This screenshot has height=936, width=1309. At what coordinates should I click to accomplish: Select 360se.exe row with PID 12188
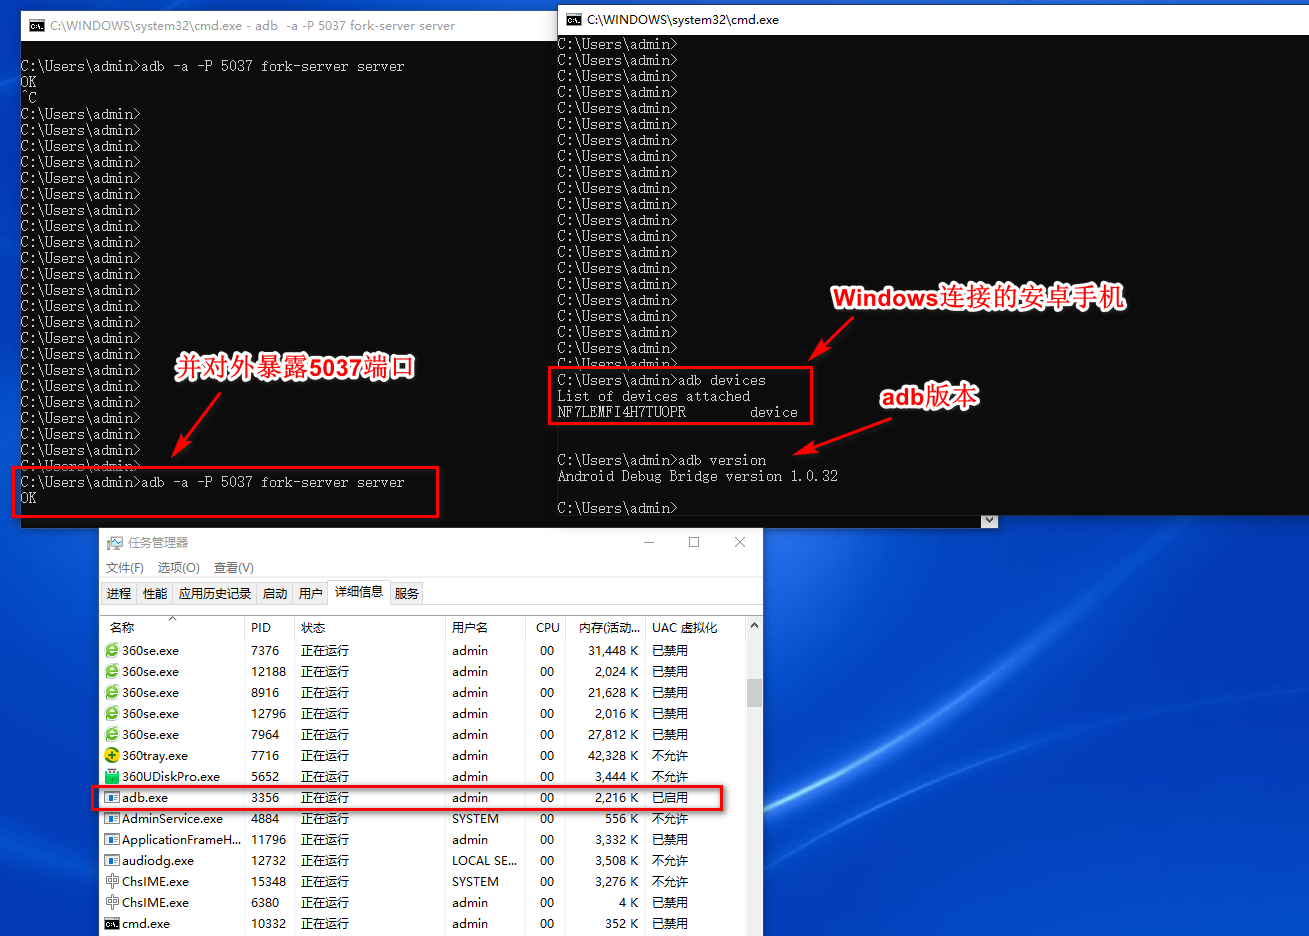point(423,671)
